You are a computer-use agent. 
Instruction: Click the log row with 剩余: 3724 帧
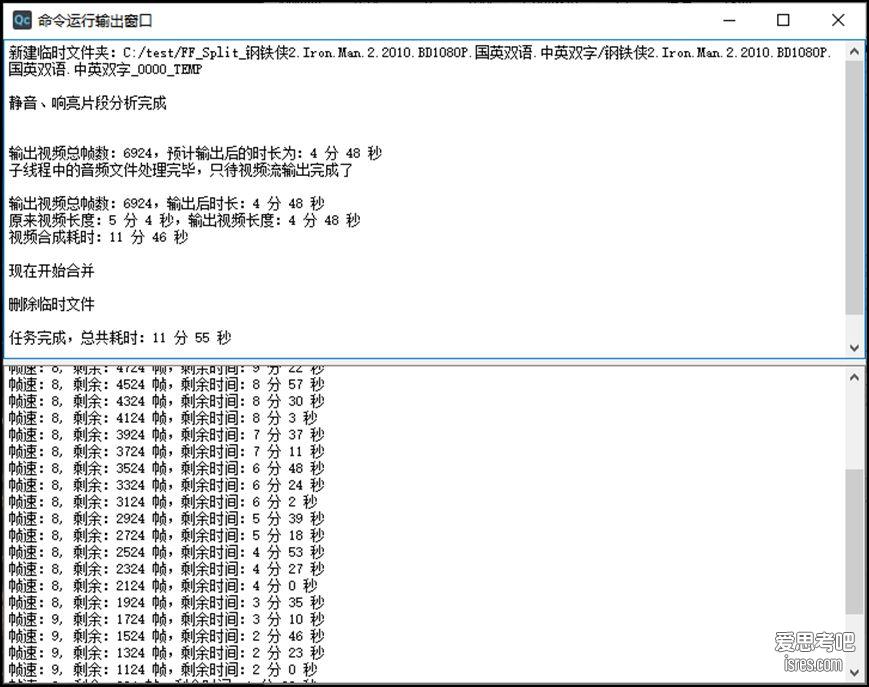pyautogui.click(x=166, y=452)
